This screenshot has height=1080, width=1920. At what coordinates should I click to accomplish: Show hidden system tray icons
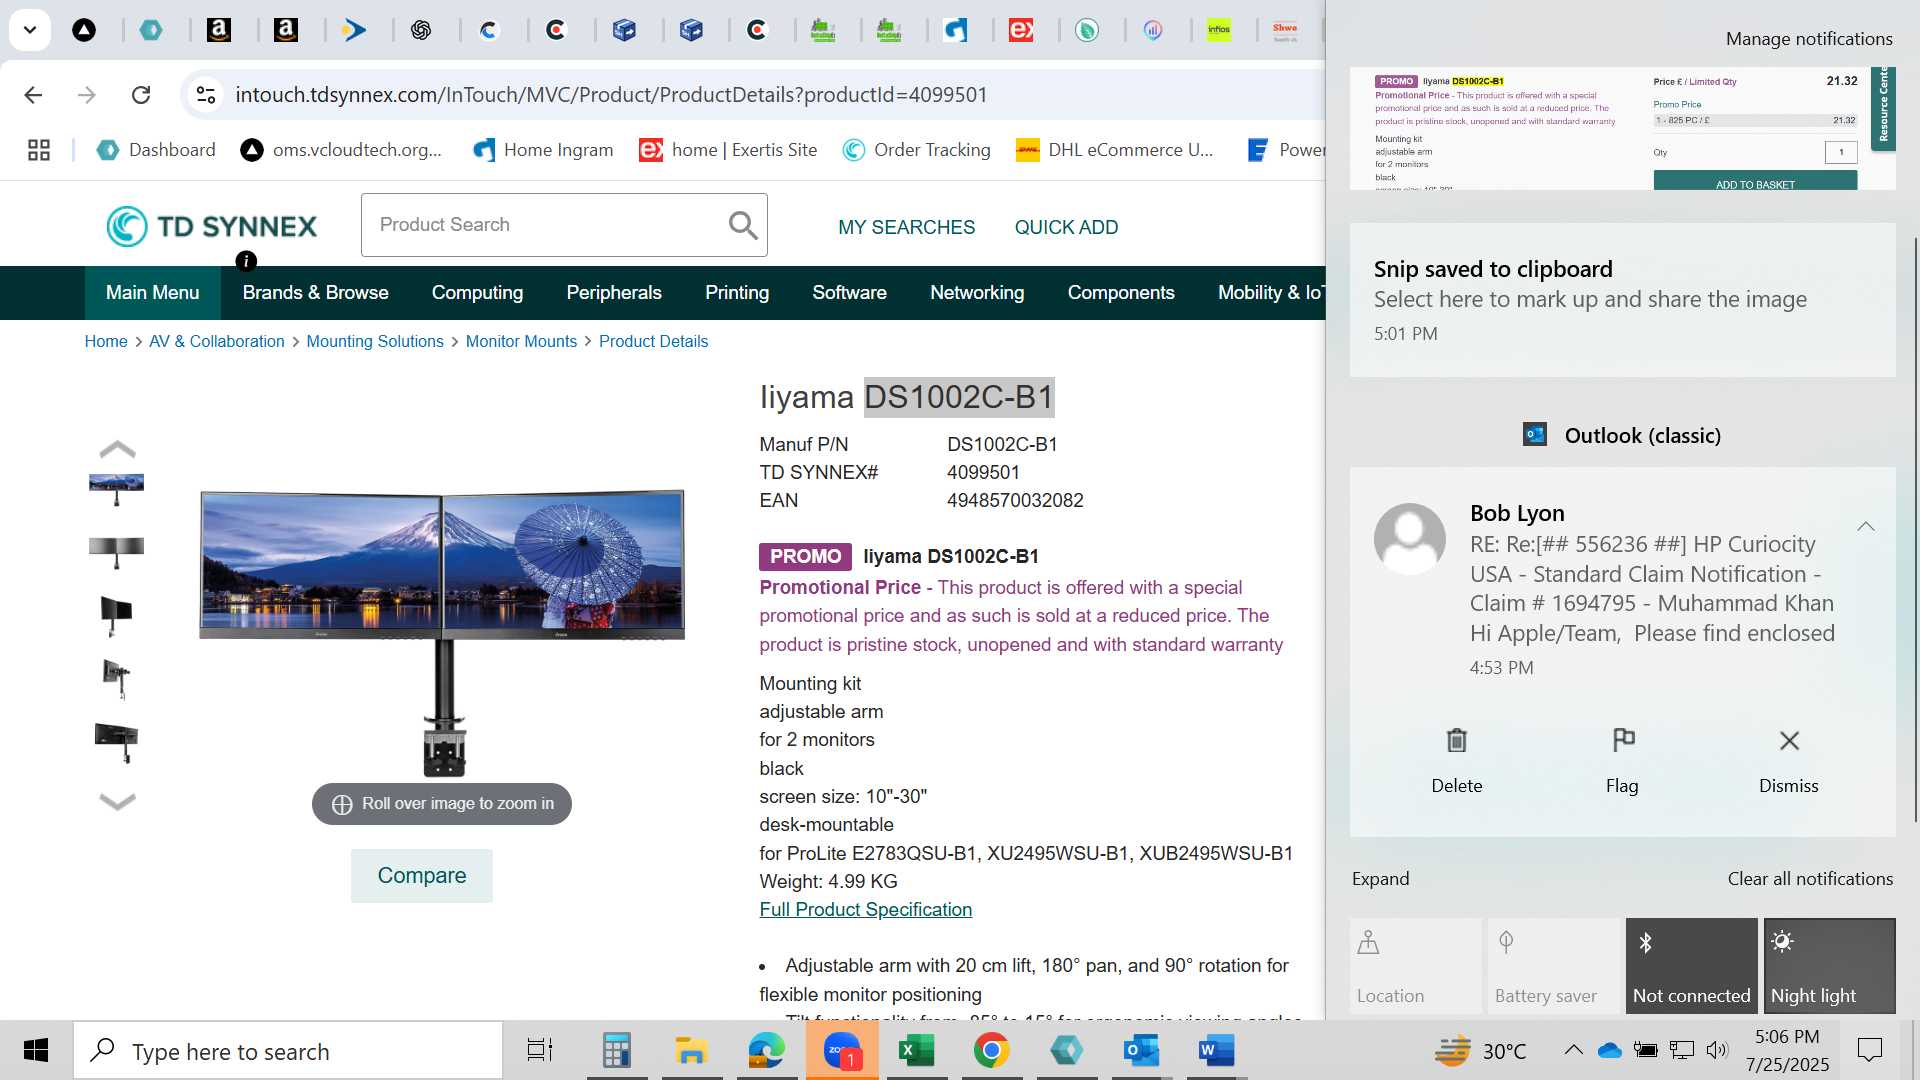click(1573, 1050)
